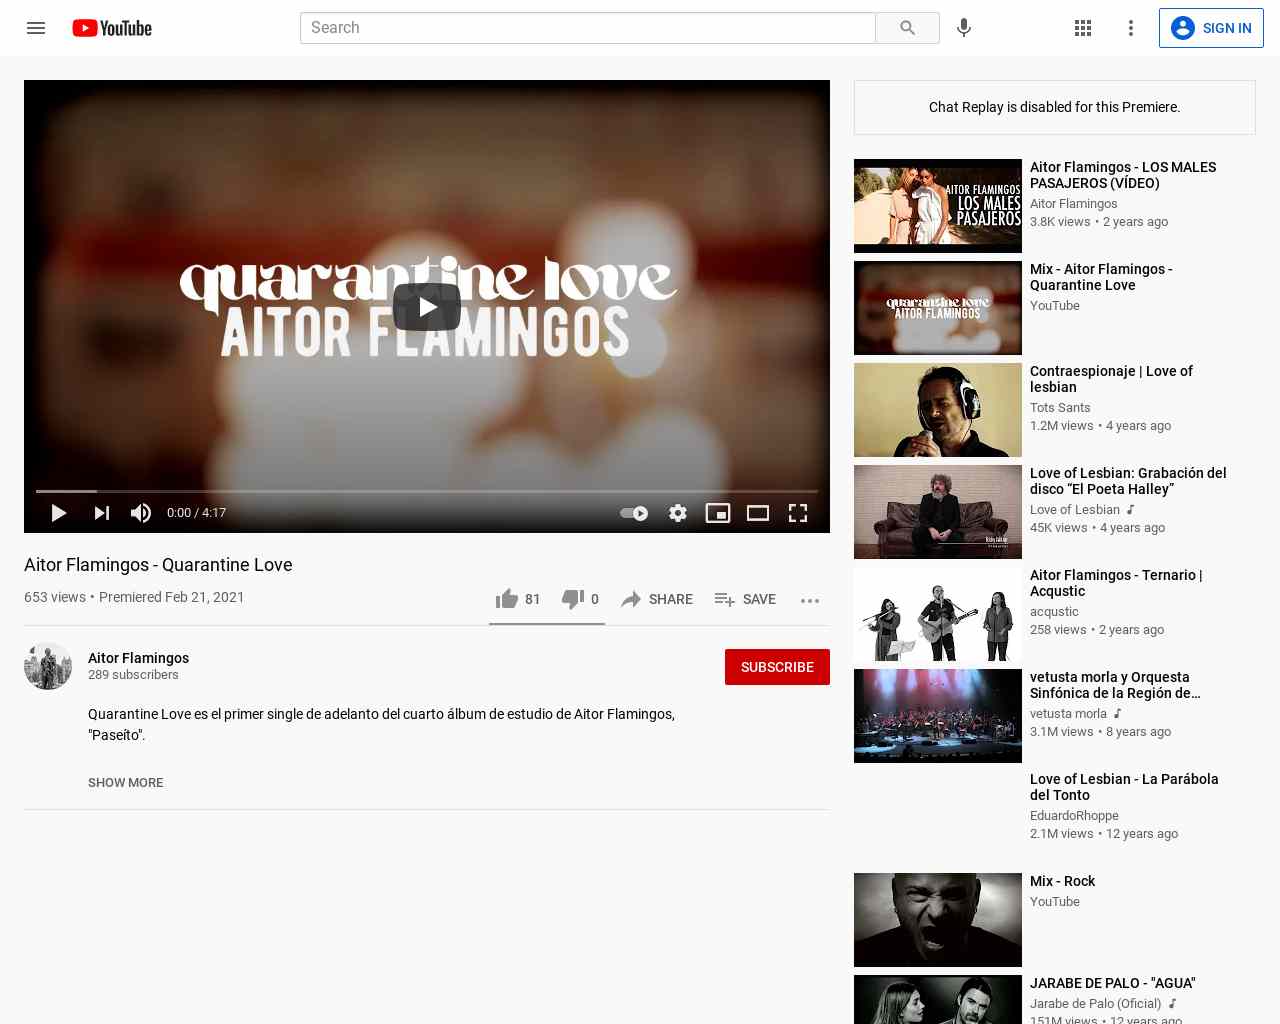This screenshot has width=1280, height=1024.
Task: Seek on the video progress bar
Action: coord(427,491)
